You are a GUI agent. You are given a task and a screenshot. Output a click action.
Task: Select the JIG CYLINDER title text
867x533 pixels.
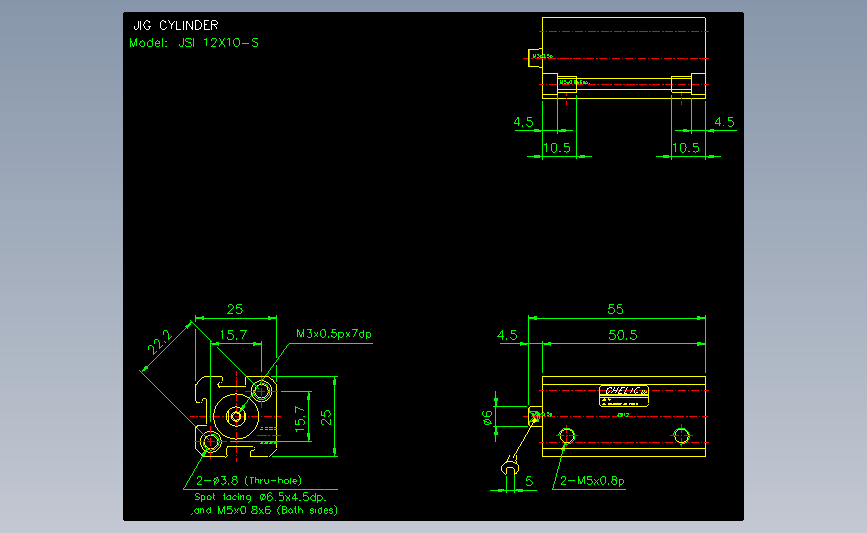(x=176, y=25)
